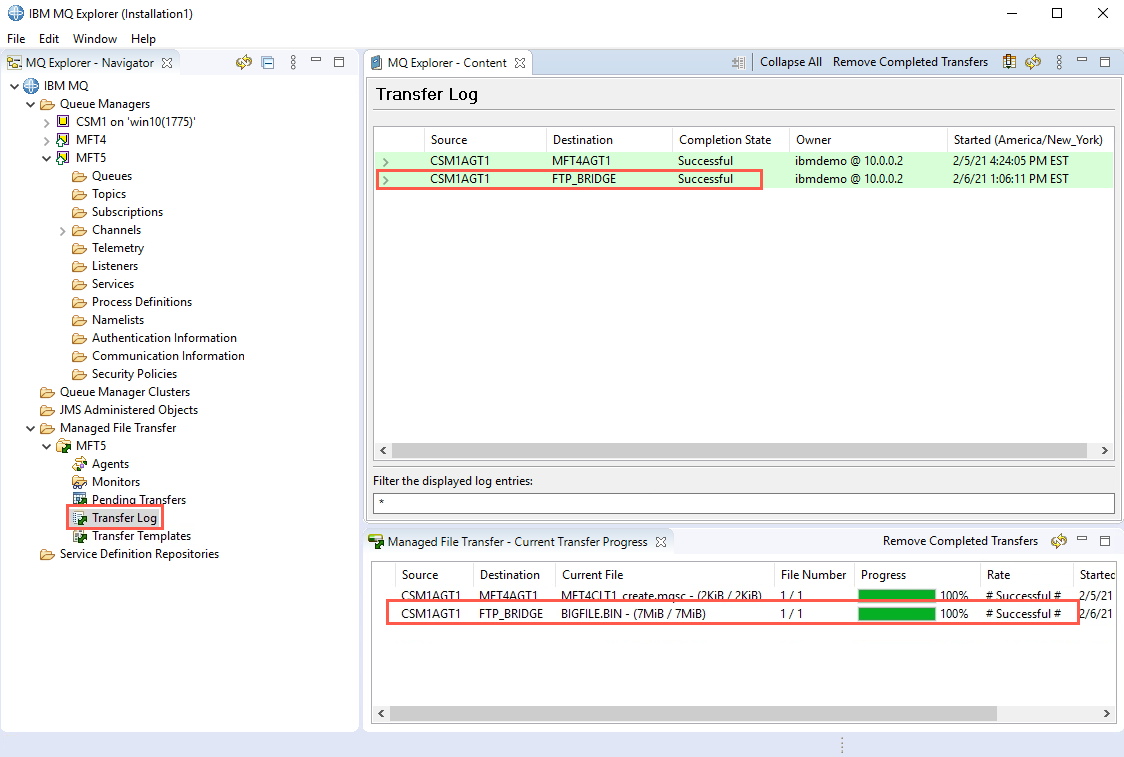
Task: Select the Security Policies folder
Action: click(134, 373)
